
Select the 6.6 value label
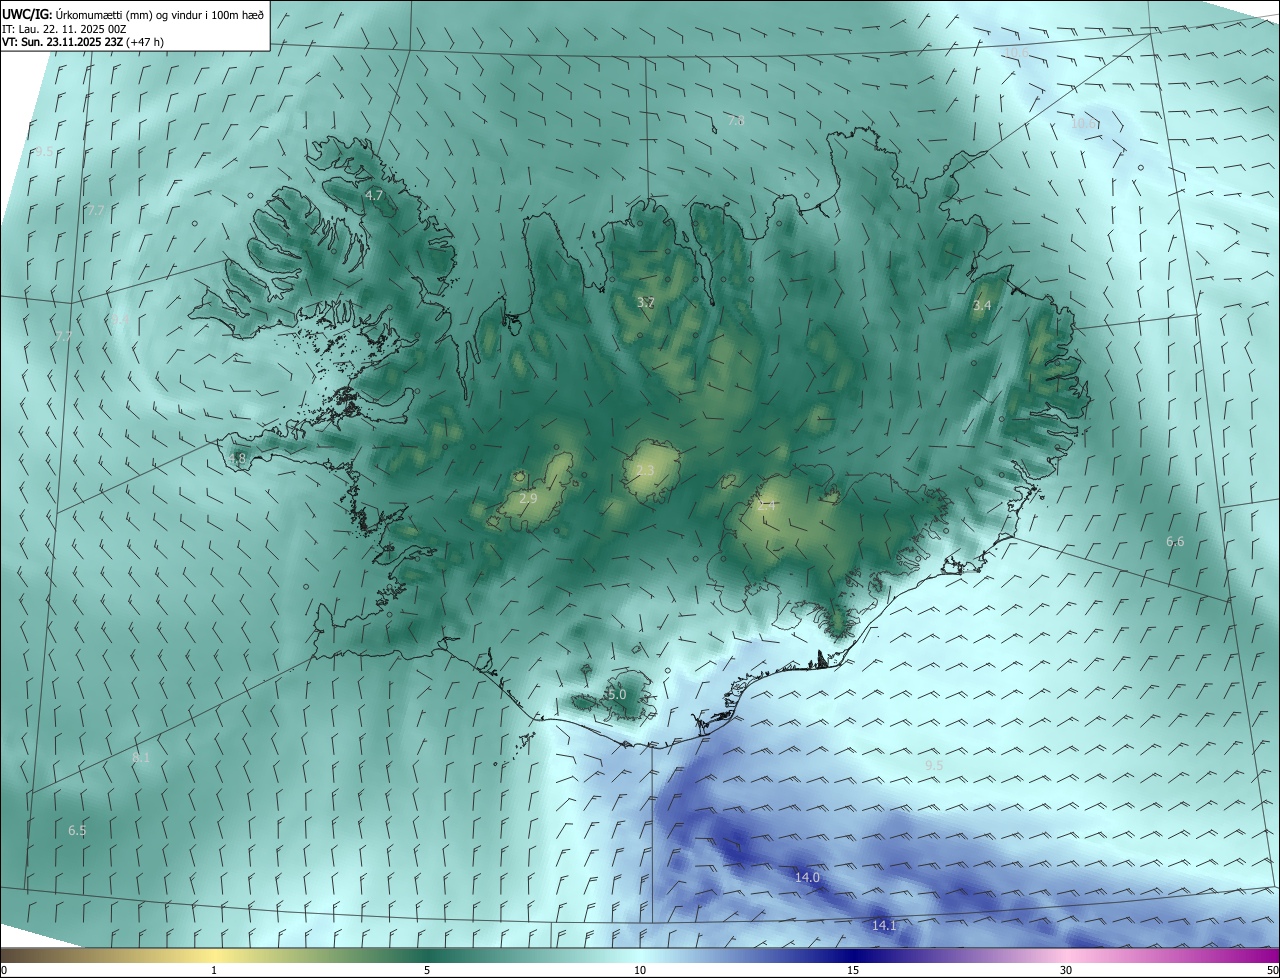pos(1175,542)
